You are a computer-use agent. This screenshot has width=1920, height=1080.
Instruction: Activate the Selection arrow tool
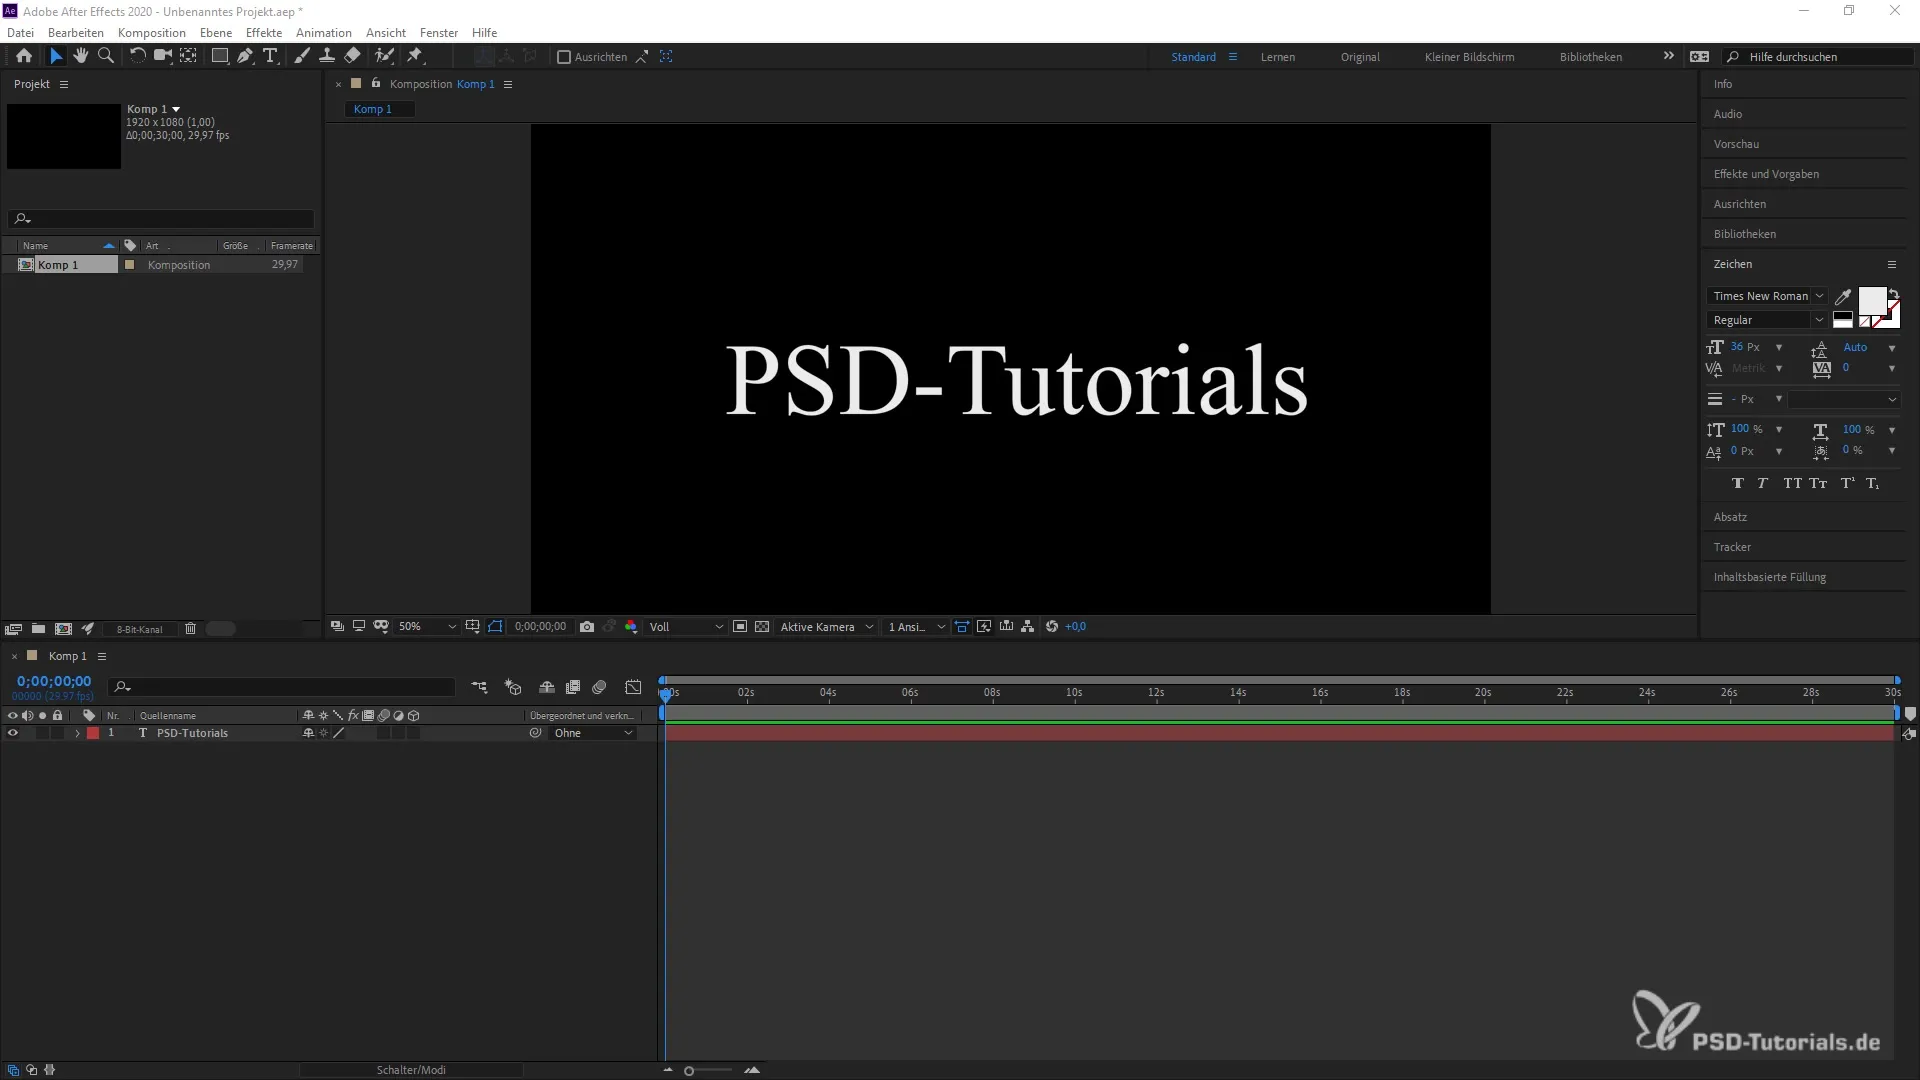click(56, 56)
